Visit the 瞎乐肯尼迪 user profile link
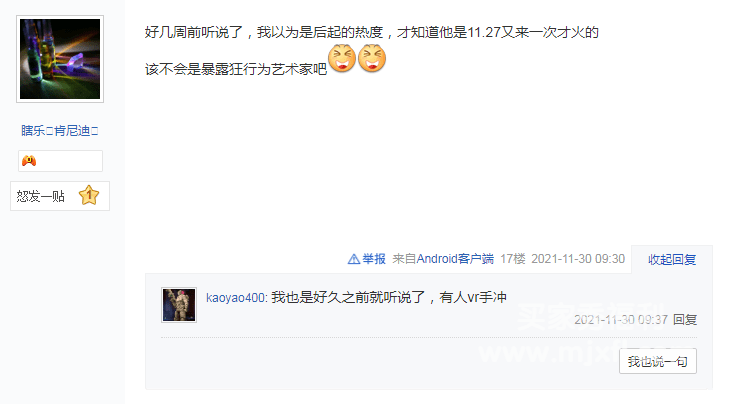 pos(60,131)
